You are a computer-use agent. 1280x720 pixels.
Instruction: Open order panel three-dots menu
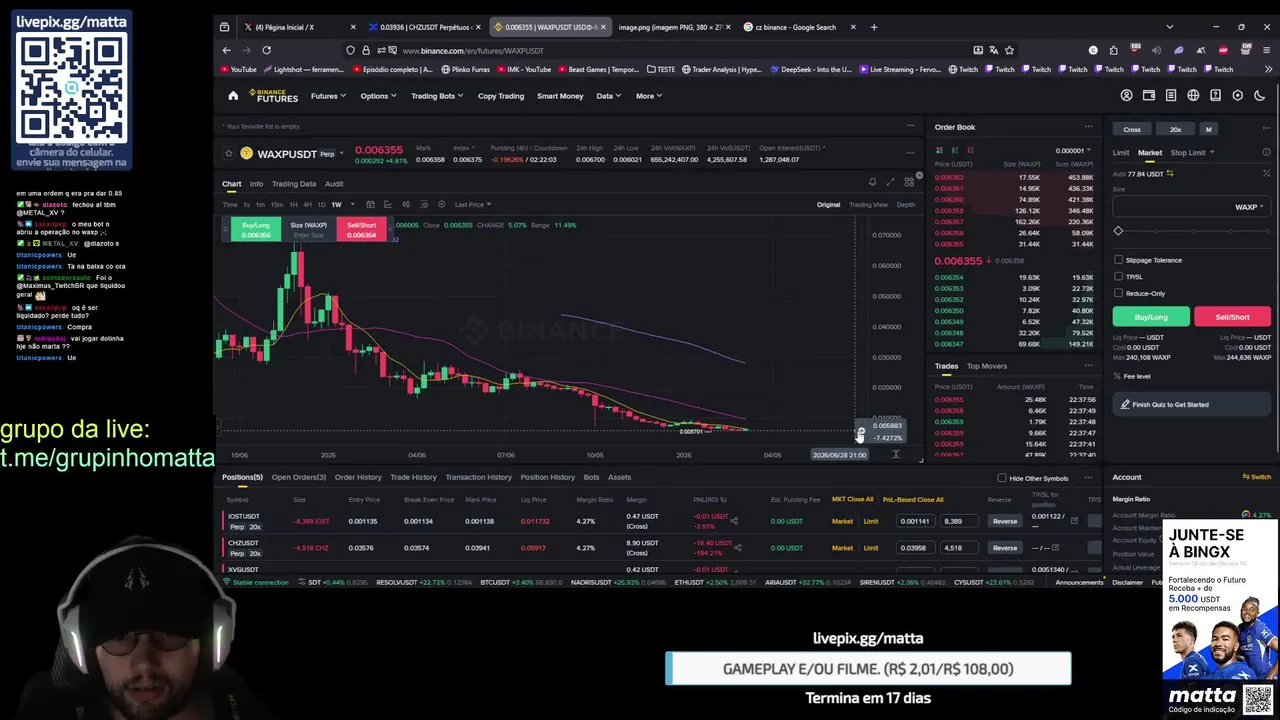click(1267, 127)
